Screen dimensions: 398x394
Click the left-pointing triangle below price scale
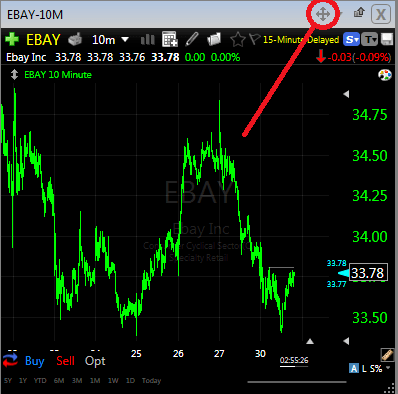pyautogui.click(x=346, y=341)
